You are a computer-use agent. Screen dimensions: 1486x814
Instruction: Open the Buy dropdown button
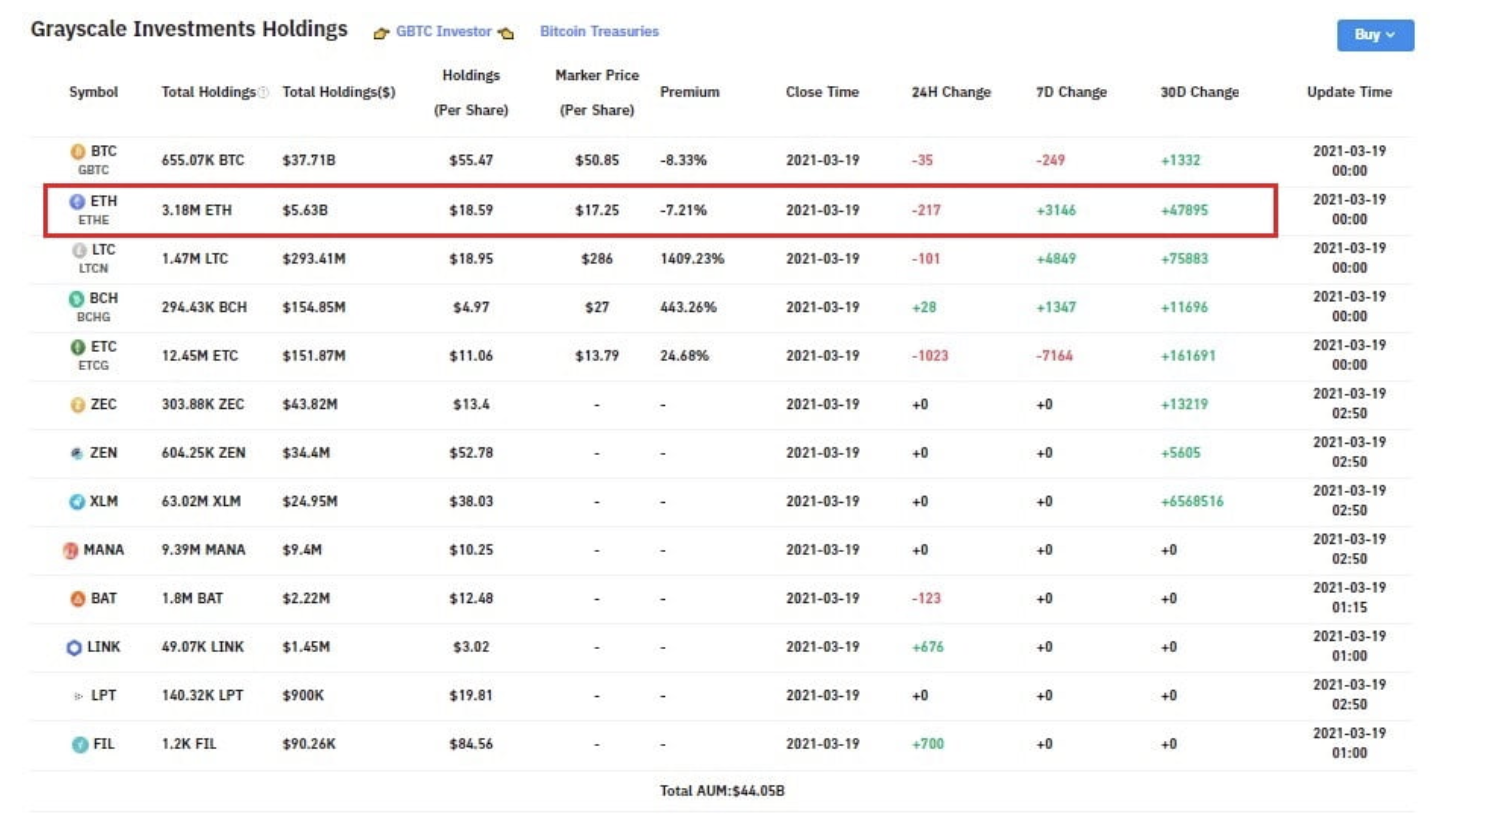point(1375,35)
